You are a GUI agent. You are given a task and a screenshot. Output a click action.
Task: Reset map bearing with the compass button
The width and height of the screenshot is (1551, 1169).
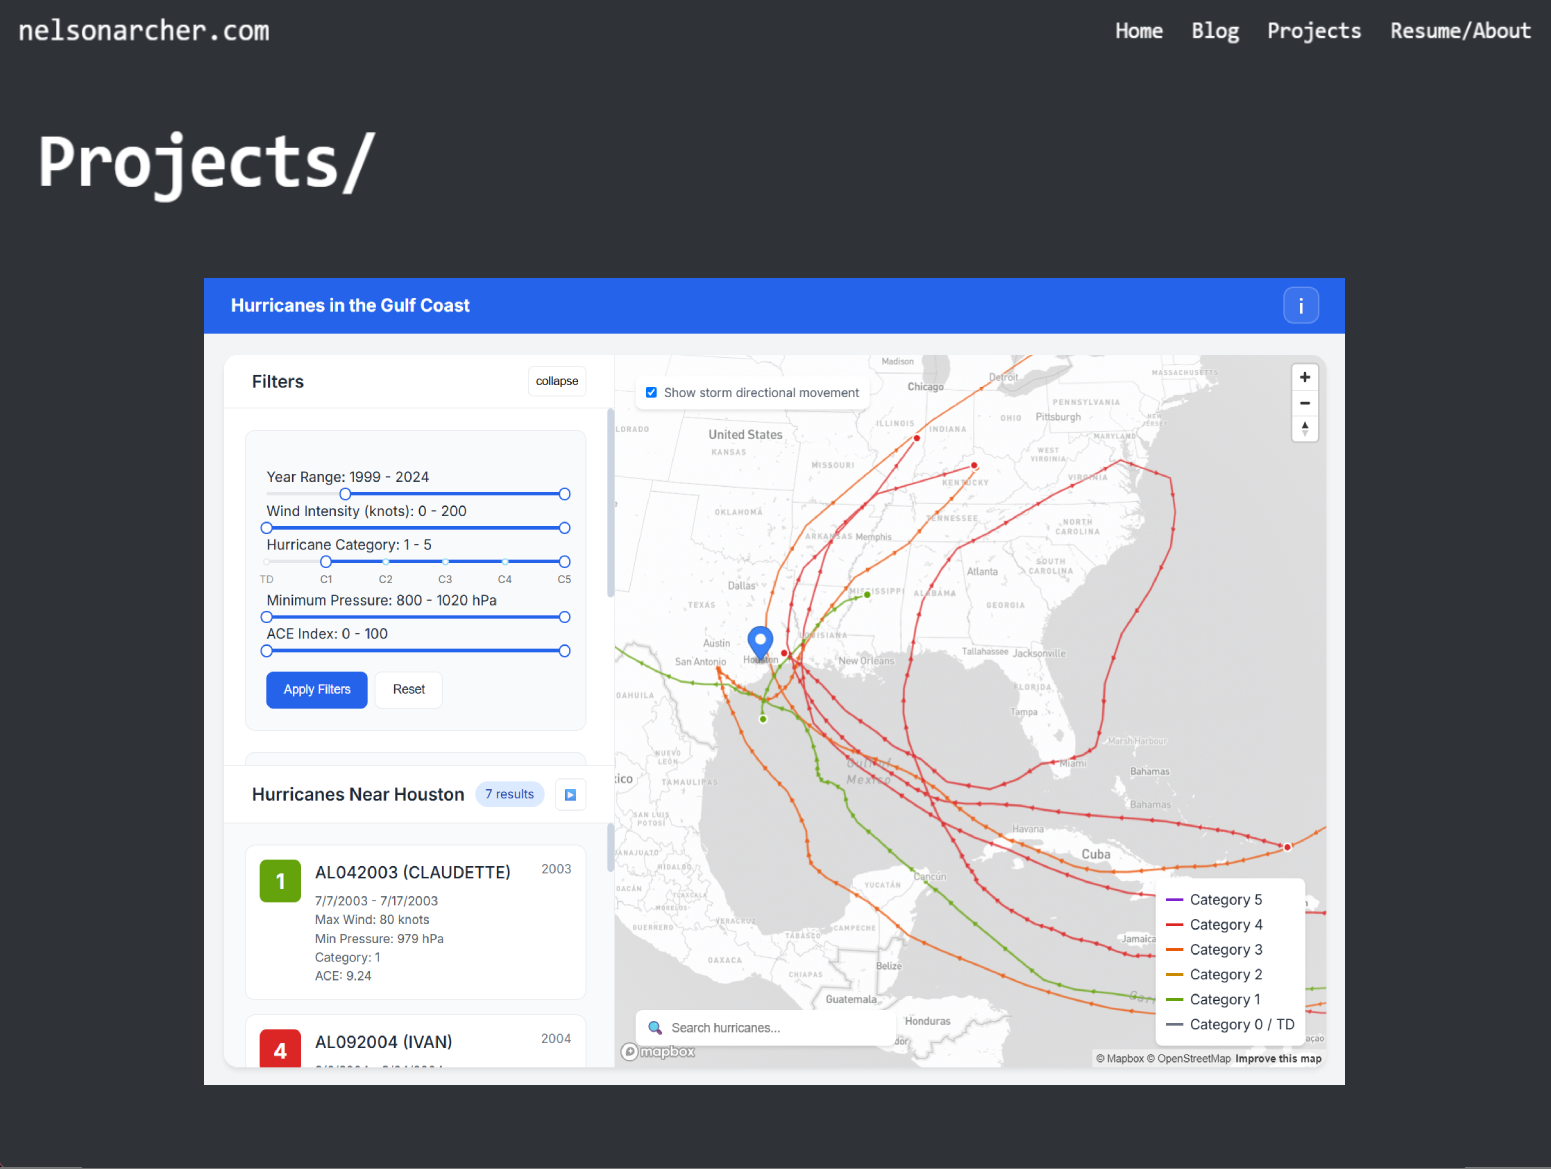tap(1304, 429)
